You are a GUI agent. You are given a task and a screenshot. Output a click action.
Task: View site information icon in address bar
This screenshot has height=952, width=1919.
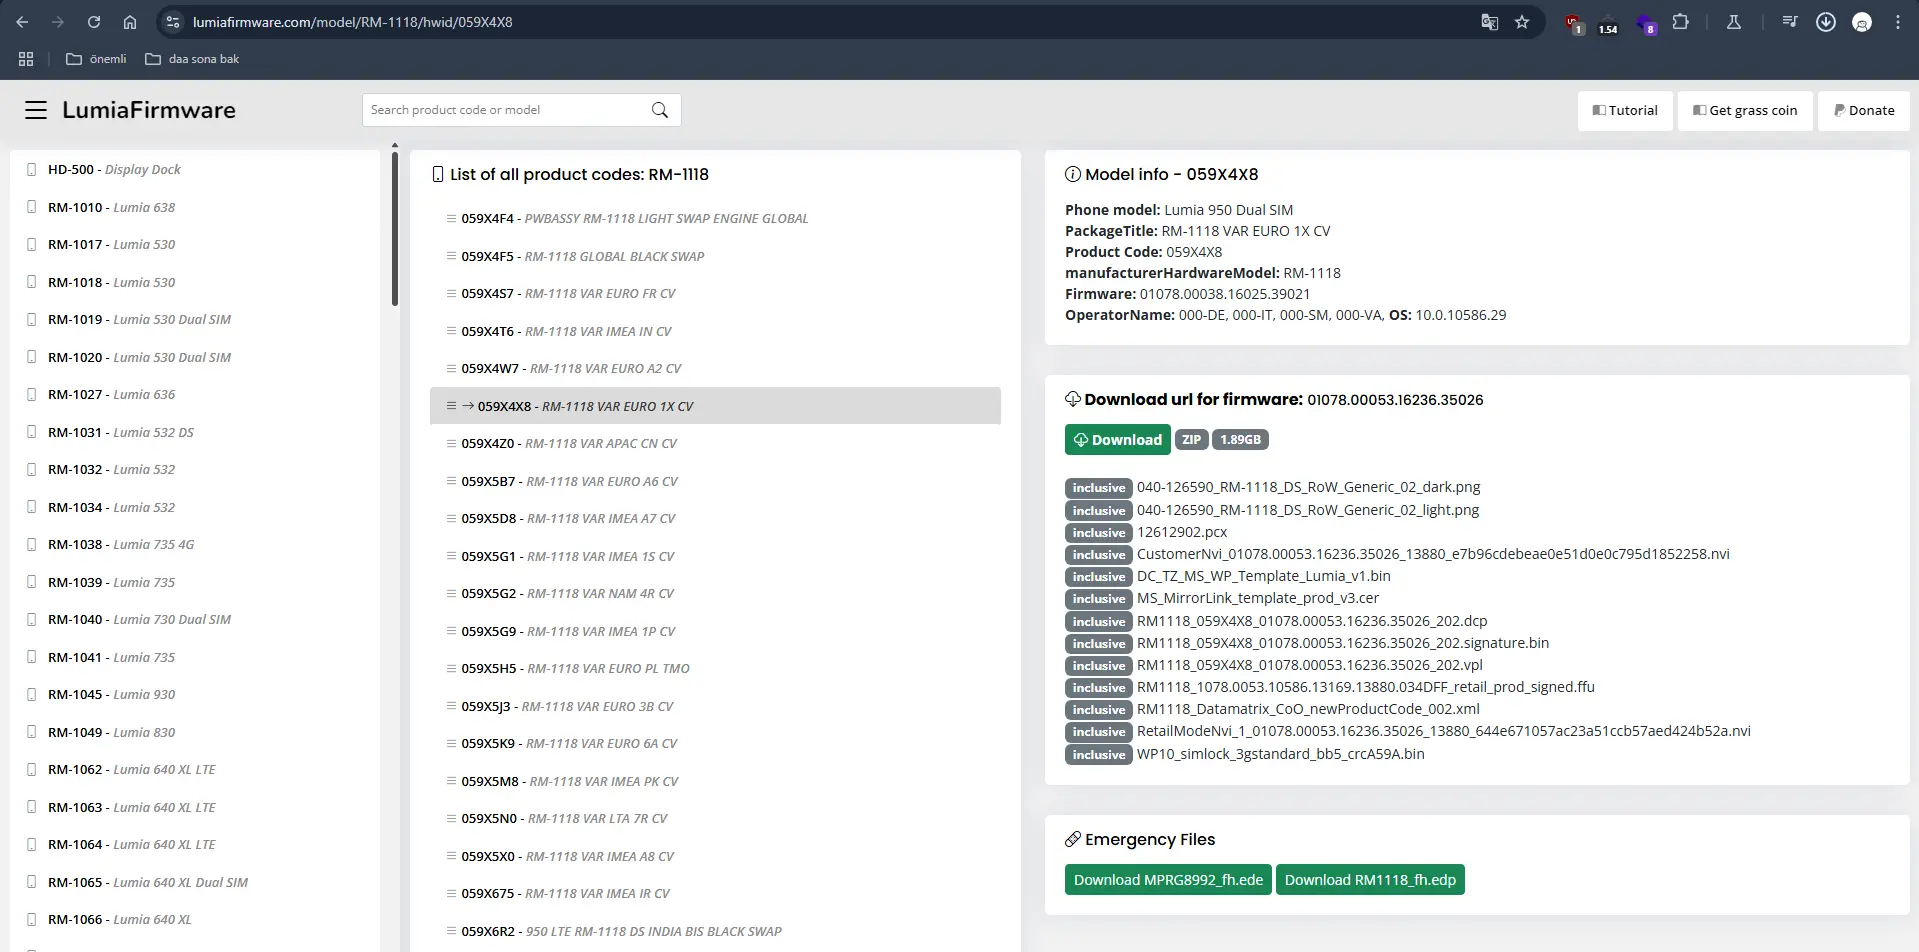[x=173, y=22]
